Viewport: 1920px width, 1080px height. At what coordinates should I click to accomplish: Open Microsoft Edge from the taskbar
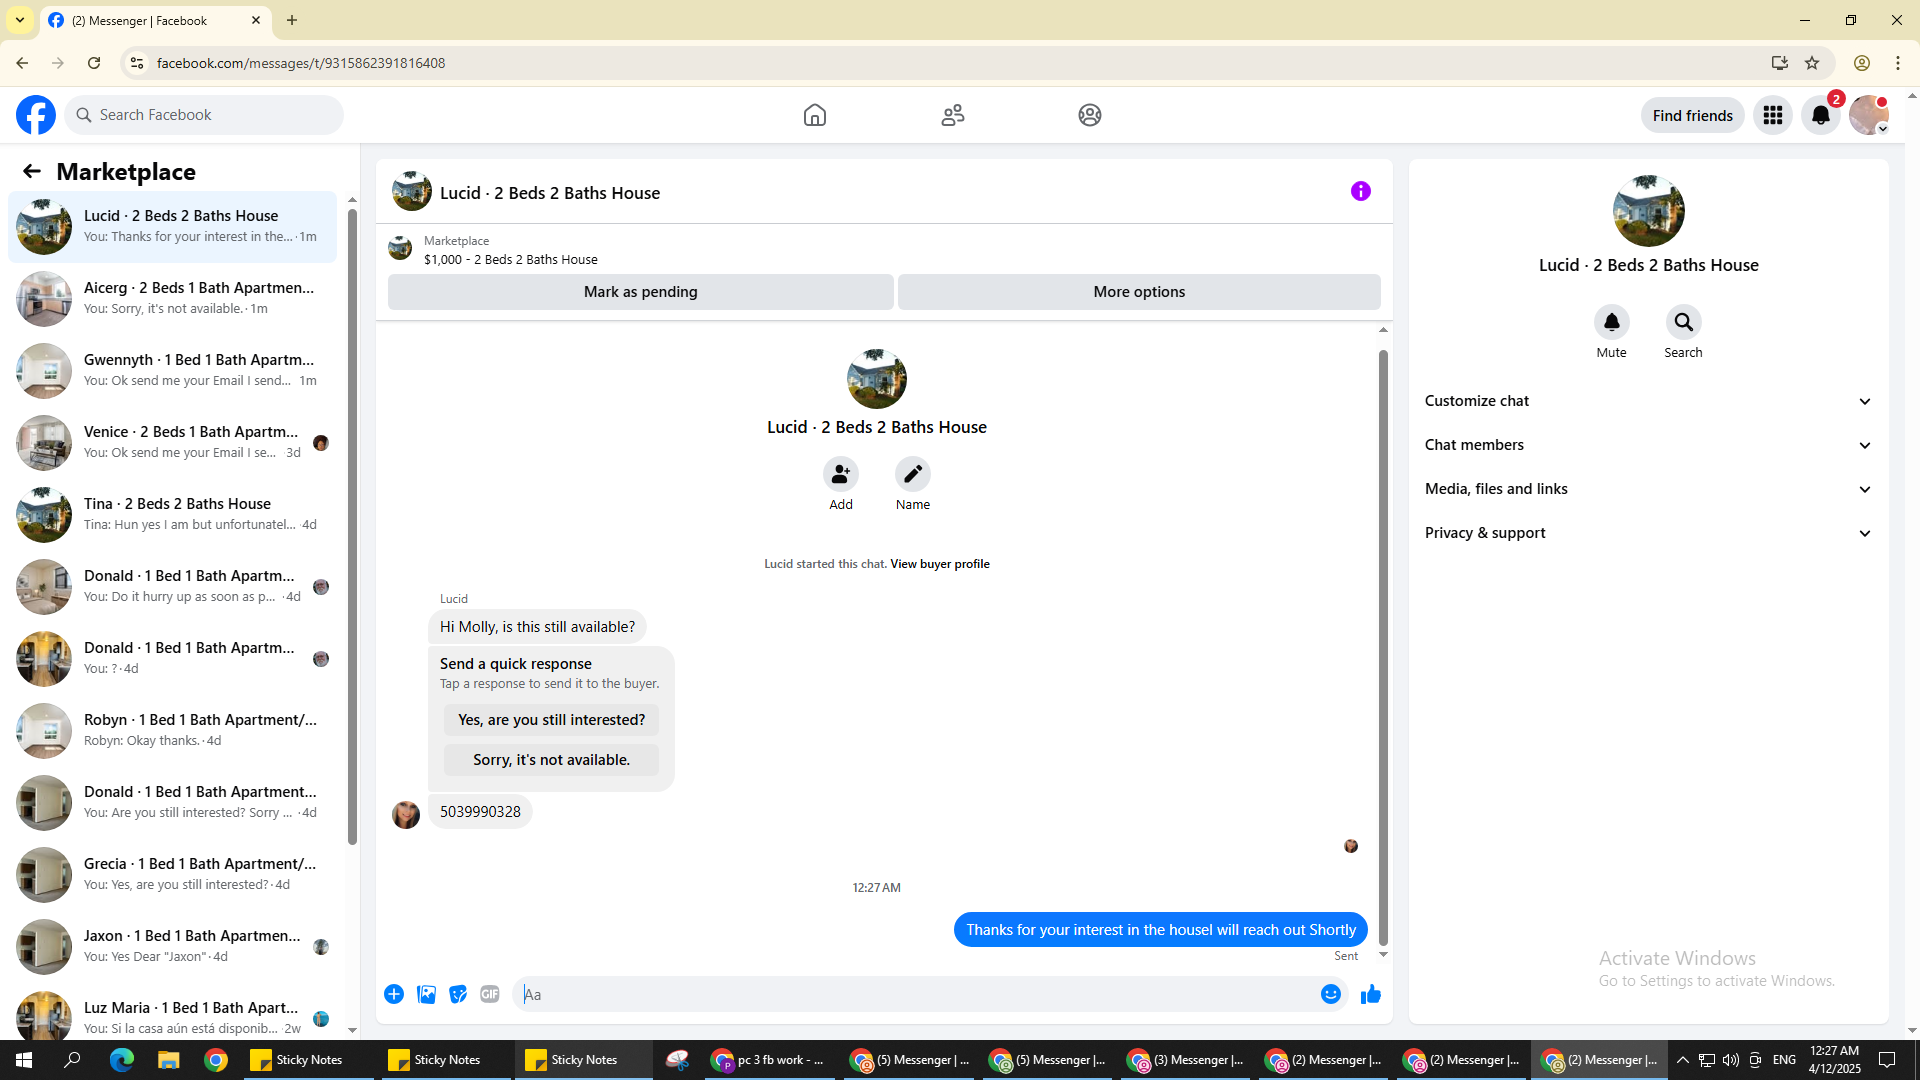[121, 1060]
